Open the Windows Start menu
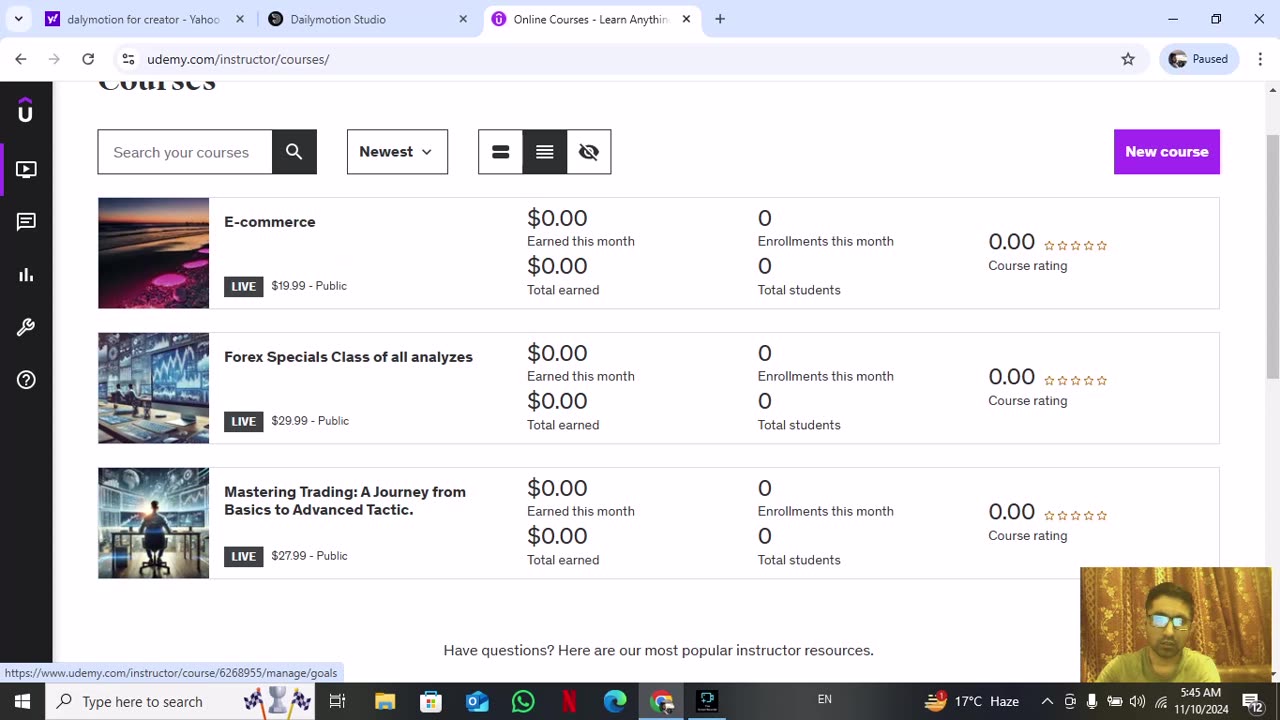The image size is (1280, 720). tap(22, 701)
